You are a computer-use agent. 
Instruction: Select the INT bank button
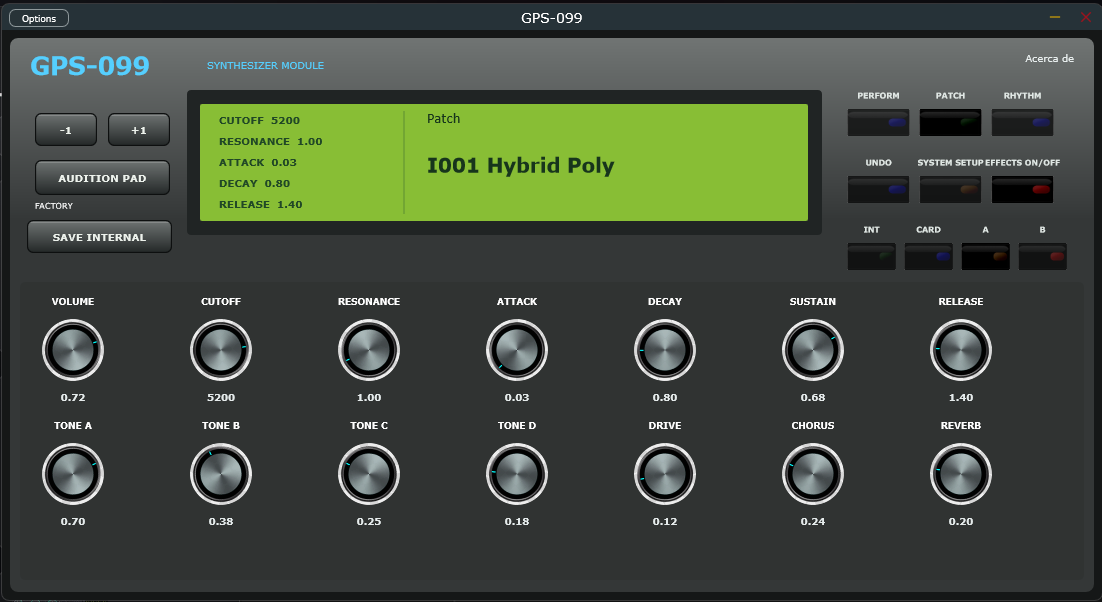tap(871, 256)
